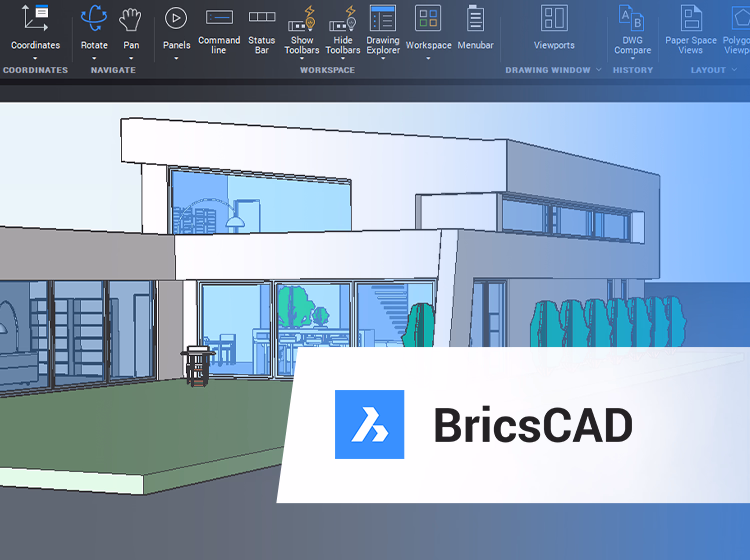Open the Panels icon
The image size is (750, 560).
[x=176, y=18]
